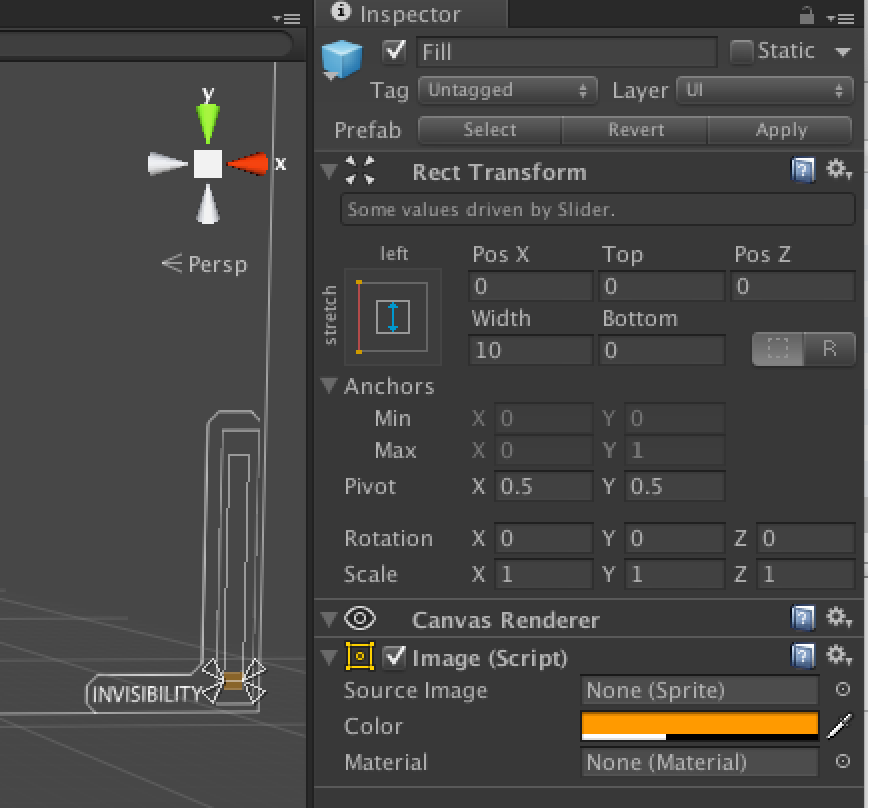Image resolution: width=870 pixels, height=808 pixels.
Task: Disable the Image script component checkbox
Action: [395, 657]
